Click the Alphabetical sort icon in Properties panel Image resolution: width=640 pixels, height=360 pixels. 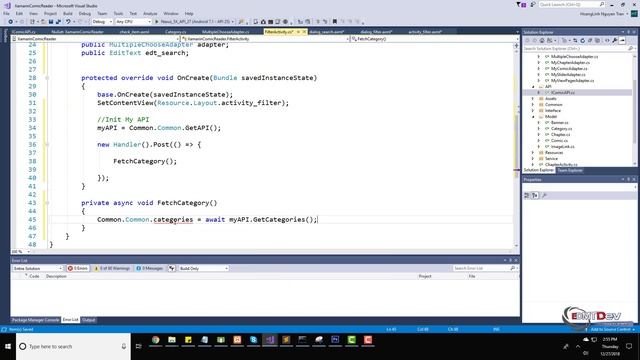535,196
